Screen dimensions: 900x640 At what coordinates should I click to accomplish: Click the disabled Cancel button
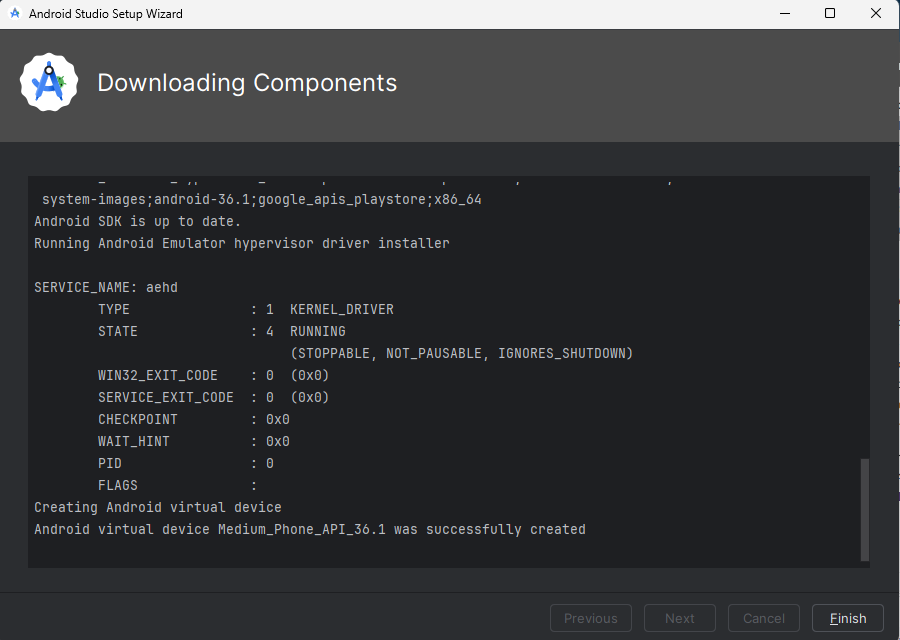[763, 618]
